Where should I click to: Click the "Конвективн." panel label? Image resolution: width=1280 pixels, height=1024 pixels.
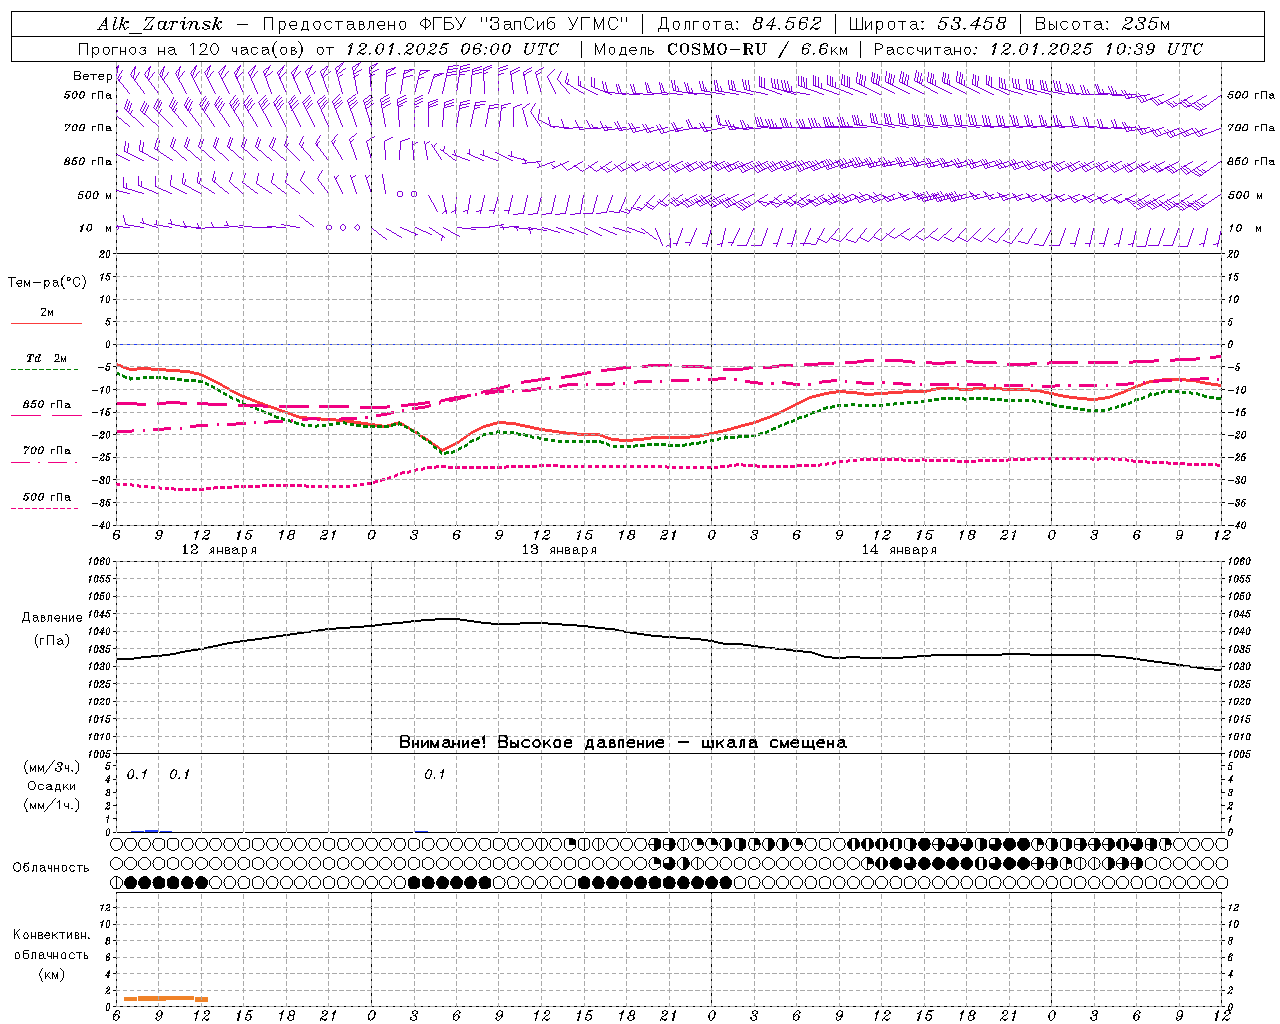click(x=52, y=935)
